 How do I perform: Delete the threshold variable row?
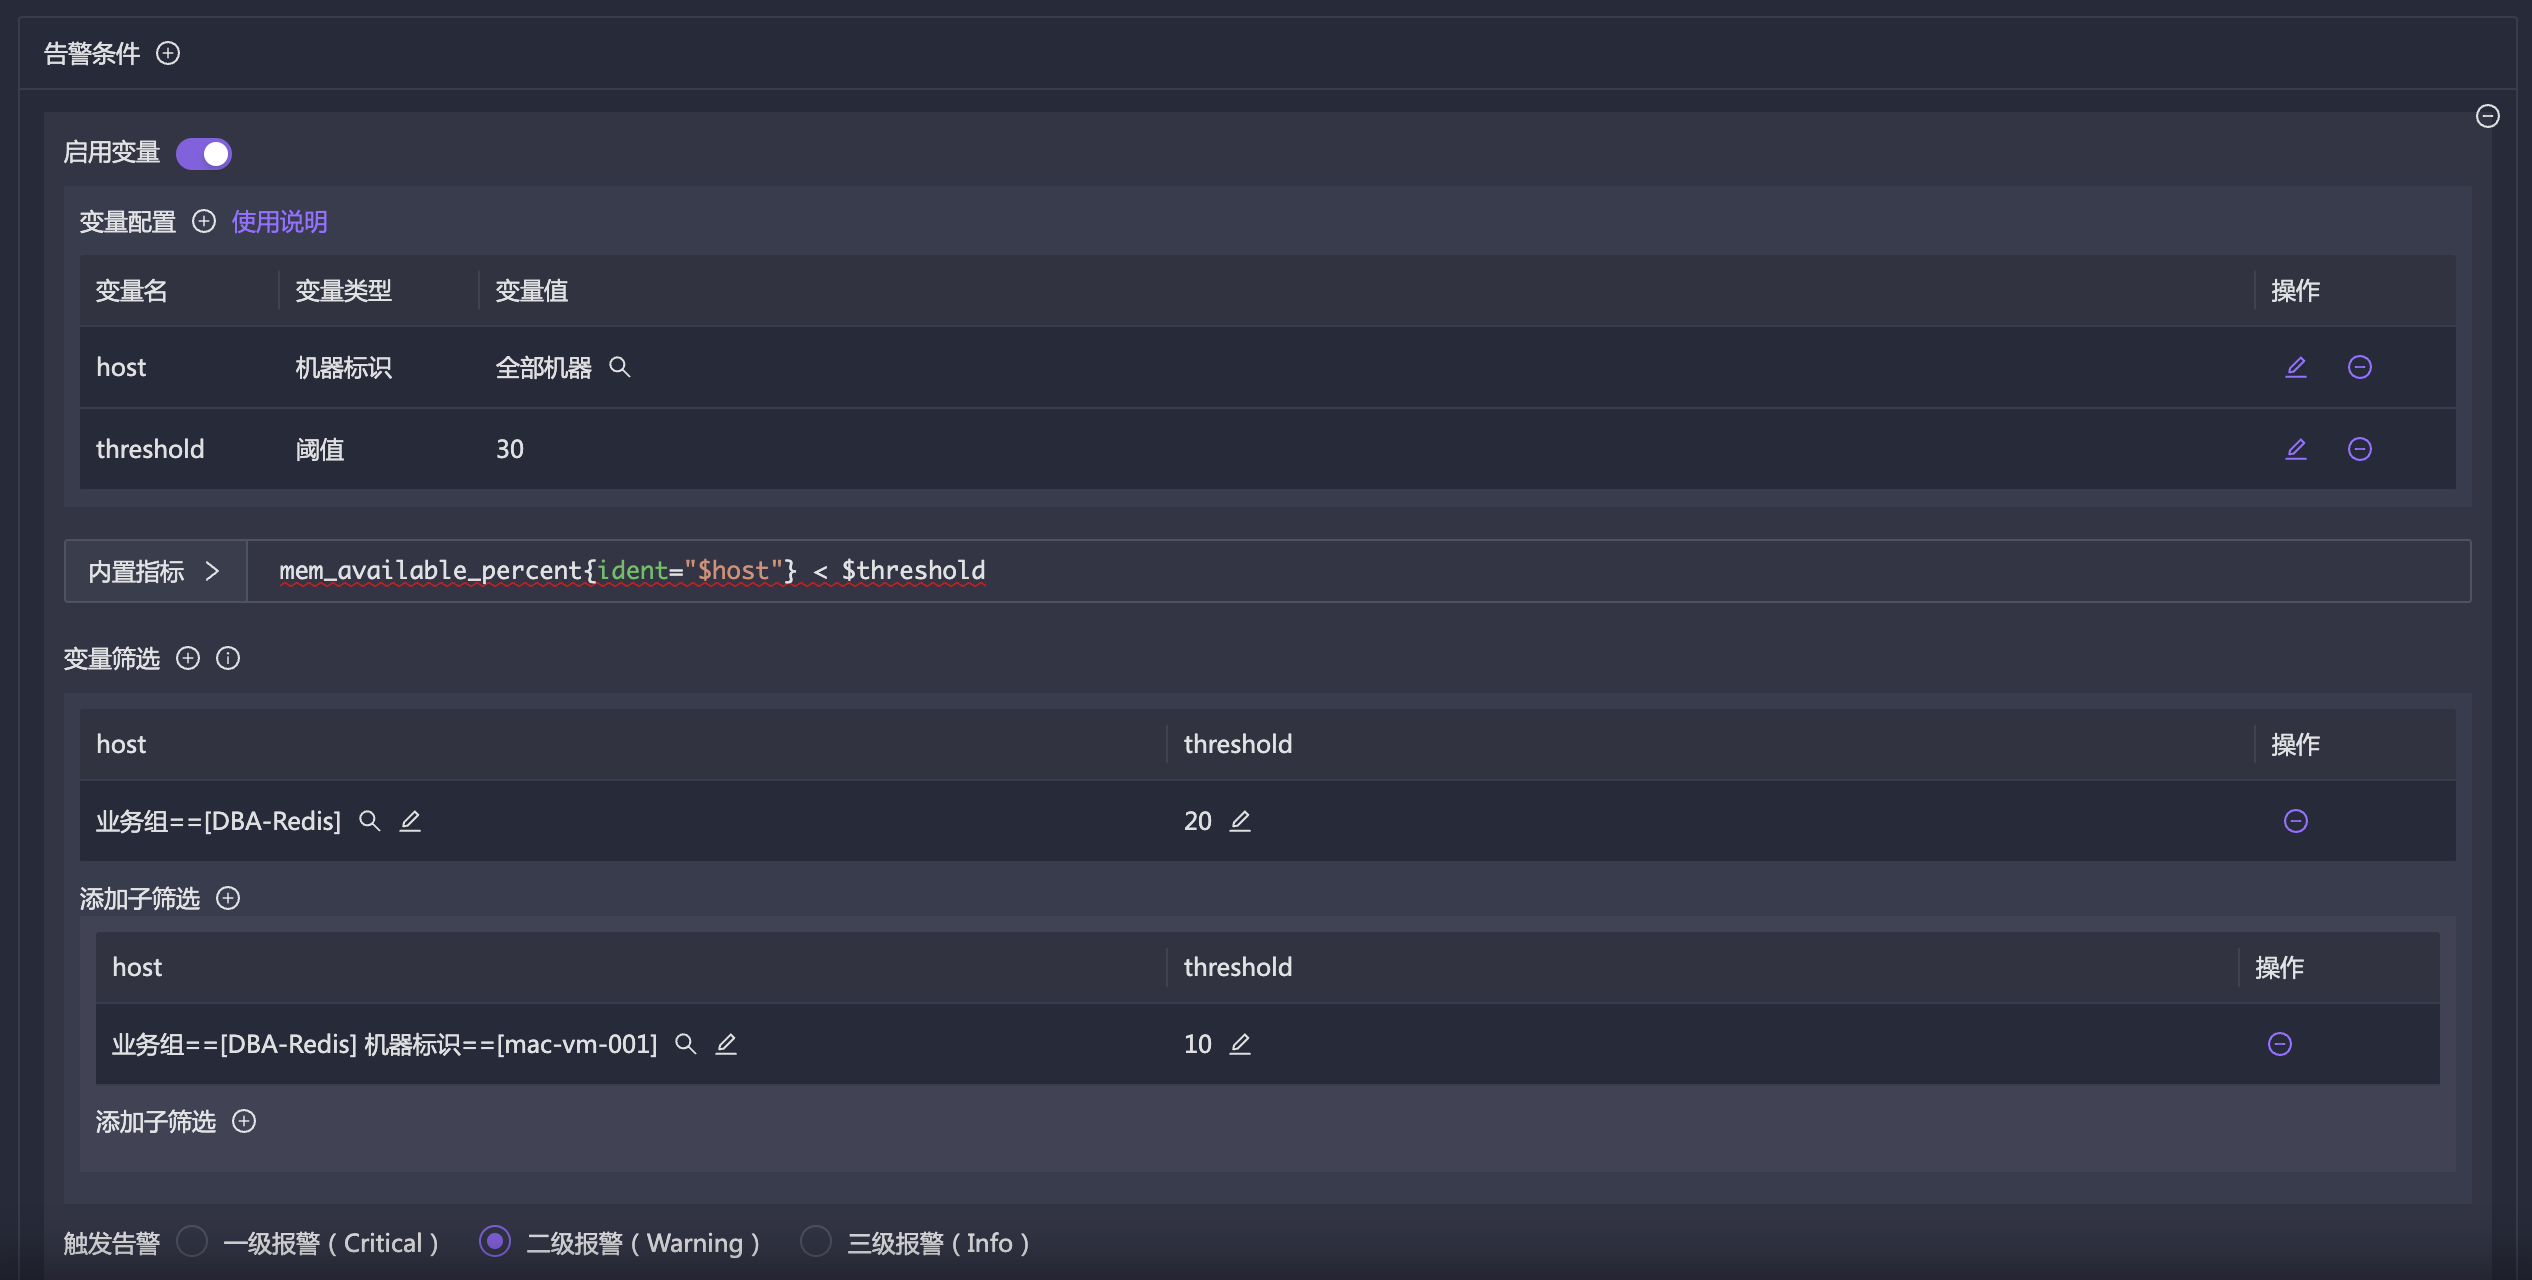point(2359,449)
